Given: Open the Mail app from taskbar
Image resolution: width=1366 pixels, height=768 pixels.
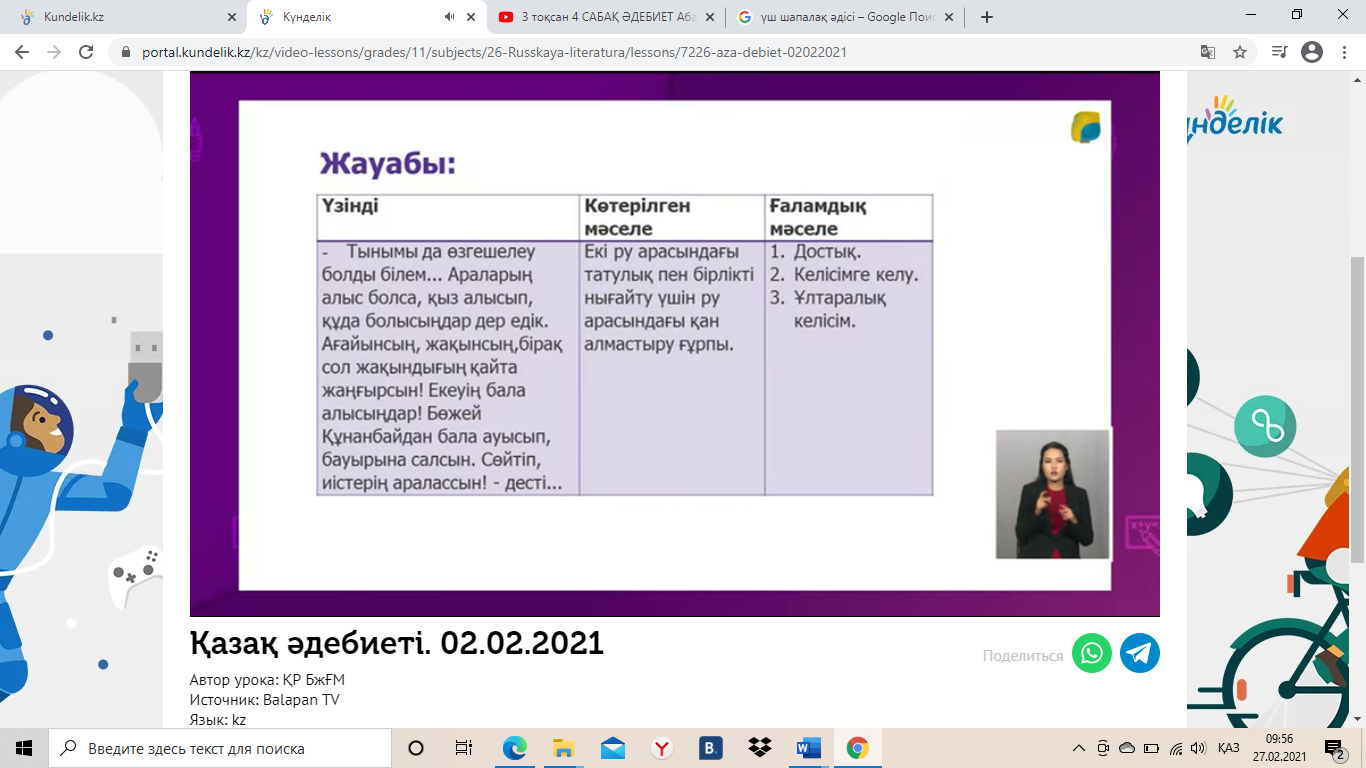Looking at the screenshot, I should tap(612, 748).
